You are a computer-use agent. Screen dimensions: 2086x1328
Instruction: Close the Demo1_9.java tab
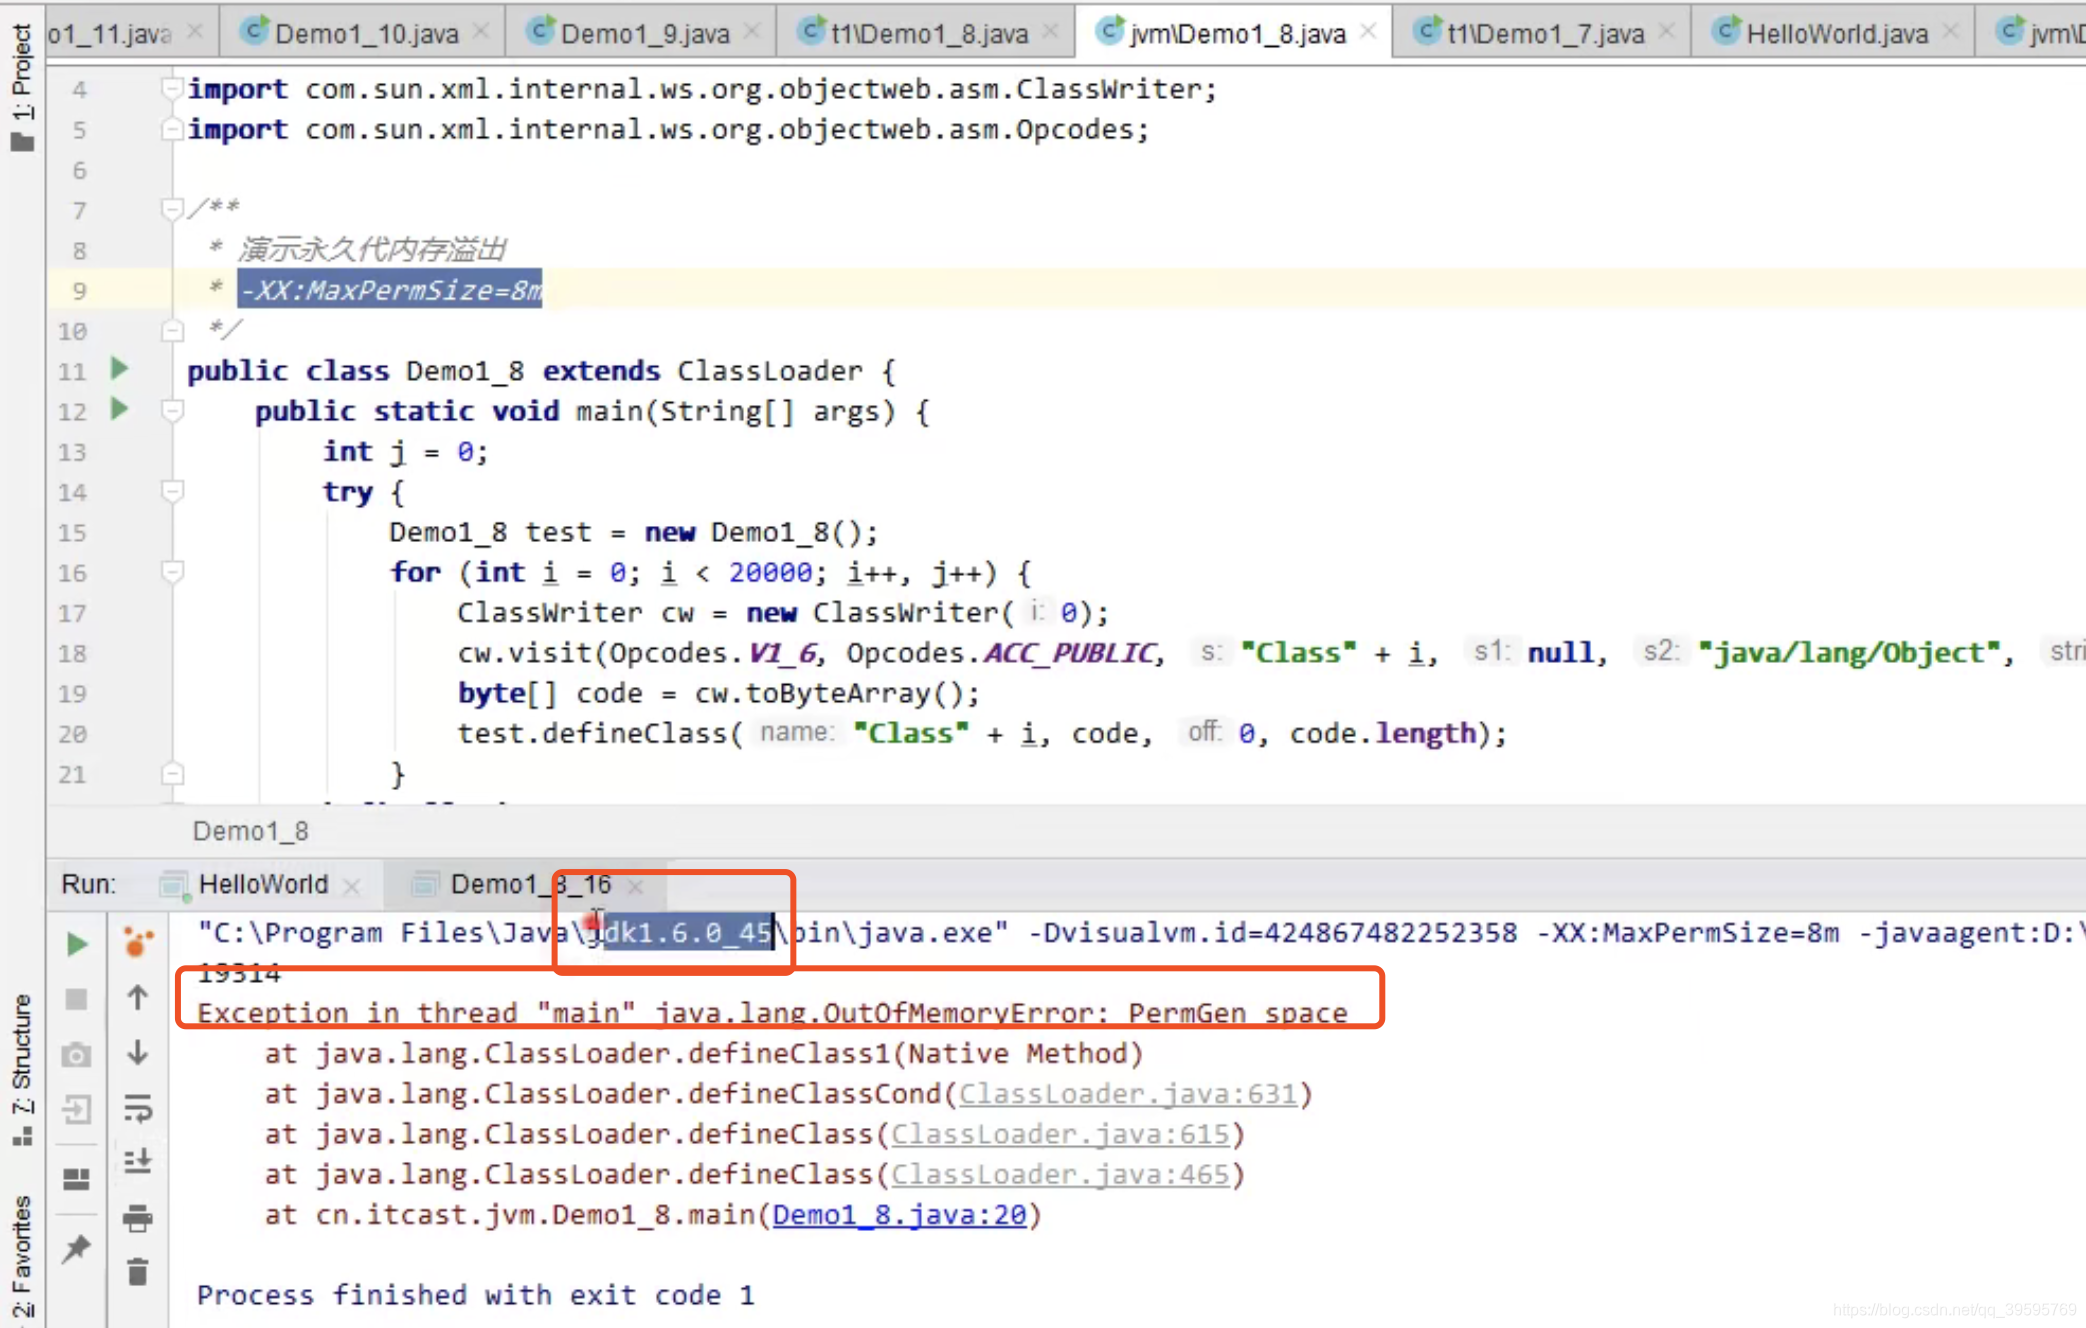click(x=753, y=32)
